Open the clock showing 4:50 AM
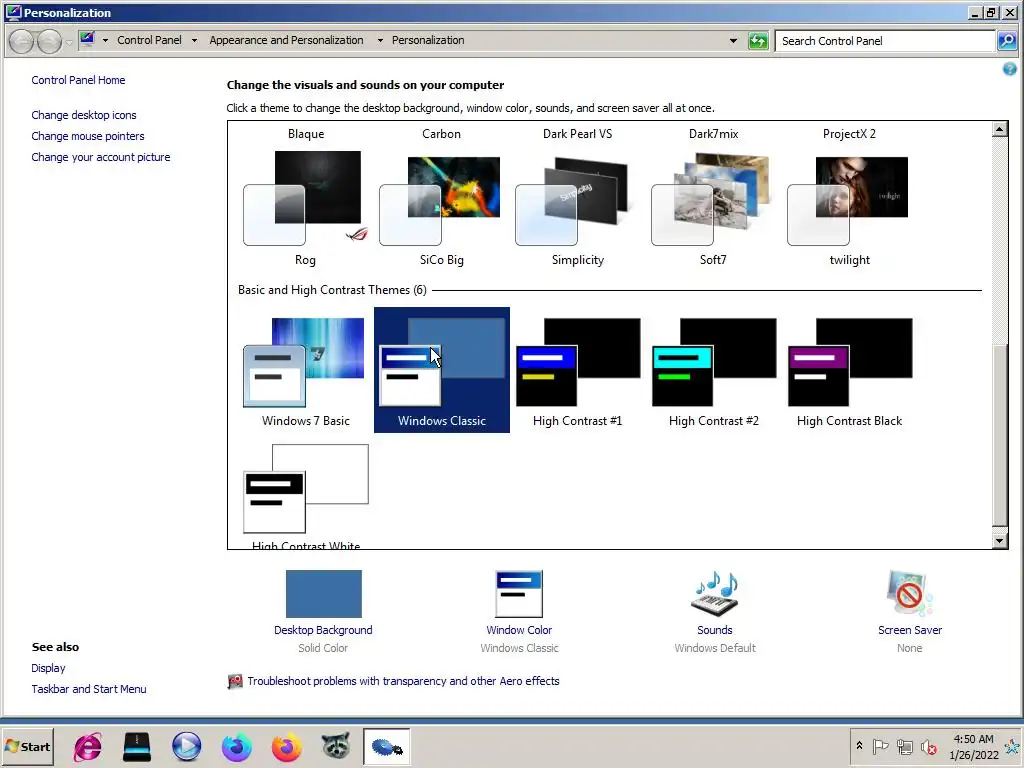The width and height of the screenshot is (1024, 768). [974, 746]
